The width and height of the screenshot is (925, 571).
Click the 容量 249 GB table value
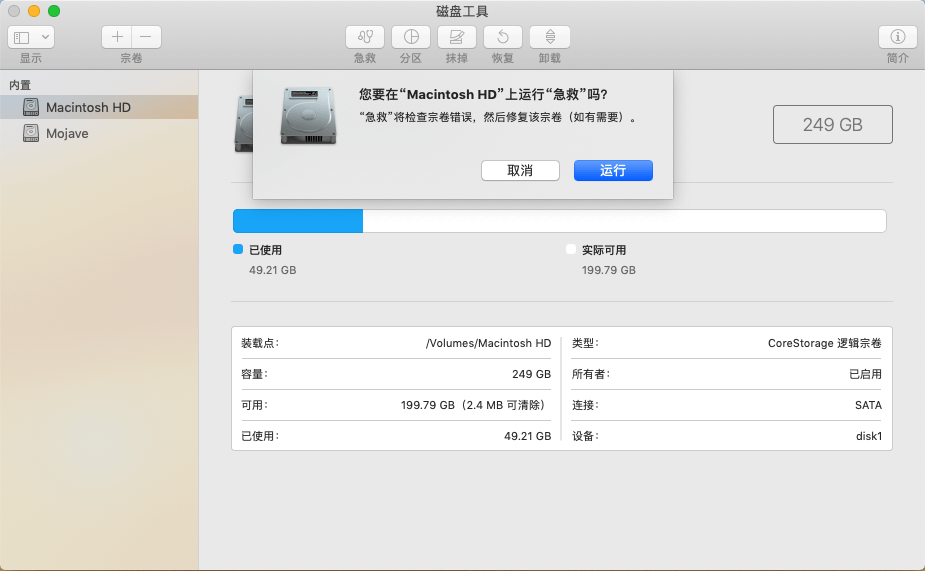click(x=531, y=374)
